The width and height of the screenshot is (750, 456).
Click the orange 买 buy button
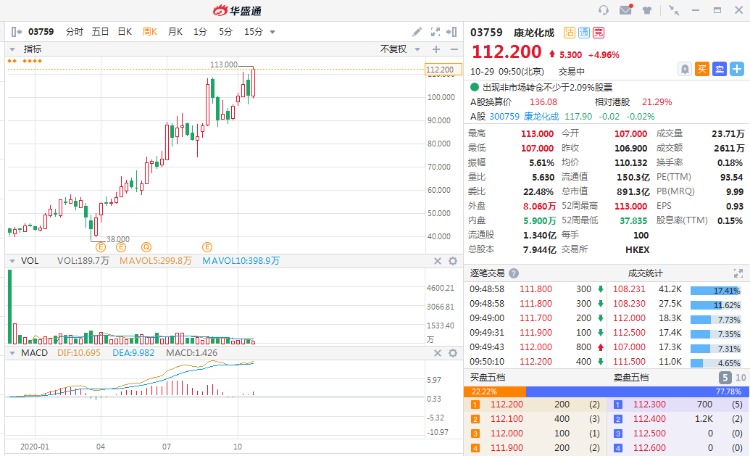[x=702, y=69]
